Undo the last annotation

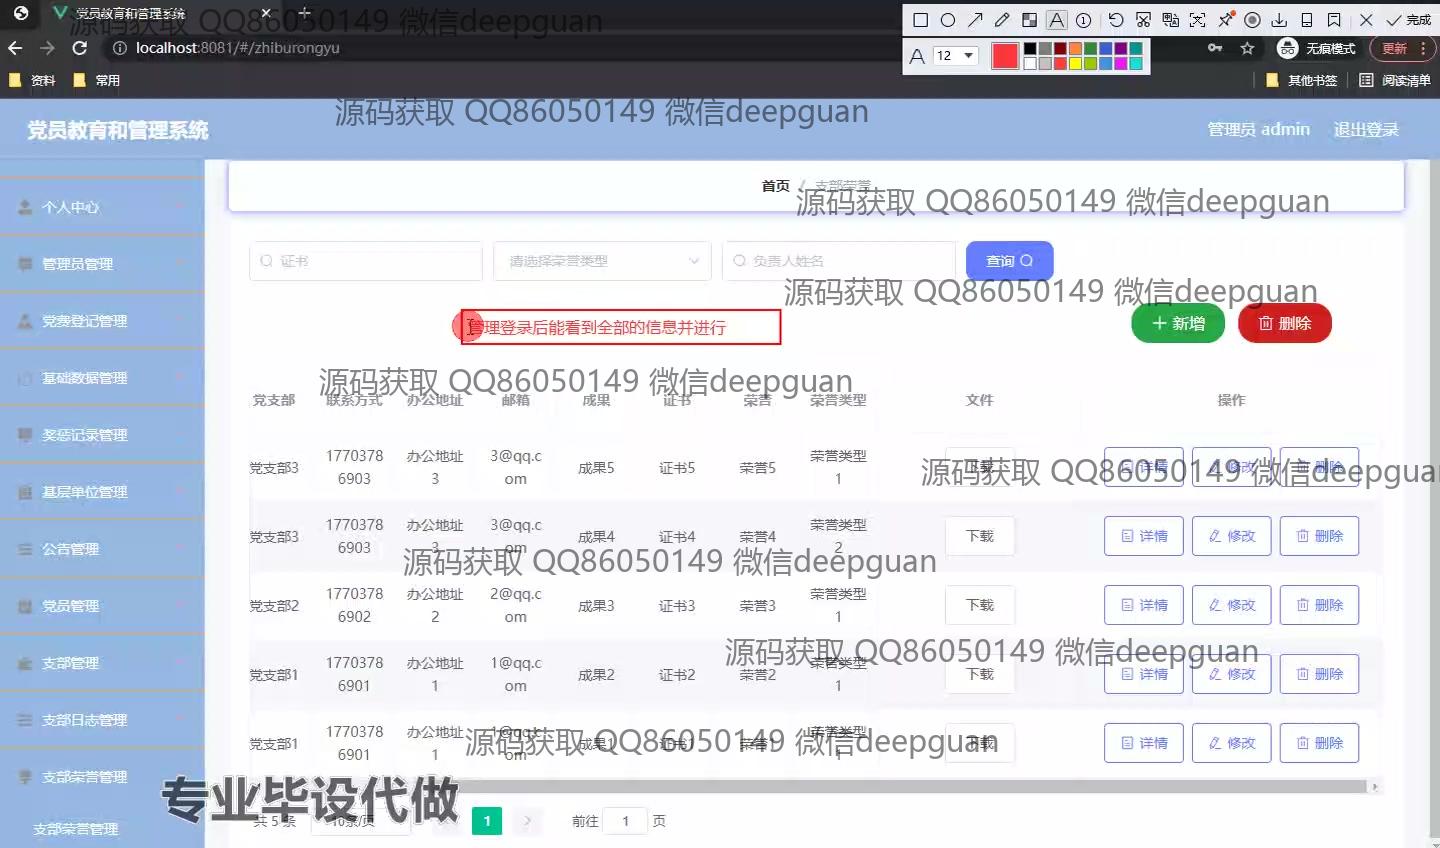pyautogui.click(x=1116, y=20)
